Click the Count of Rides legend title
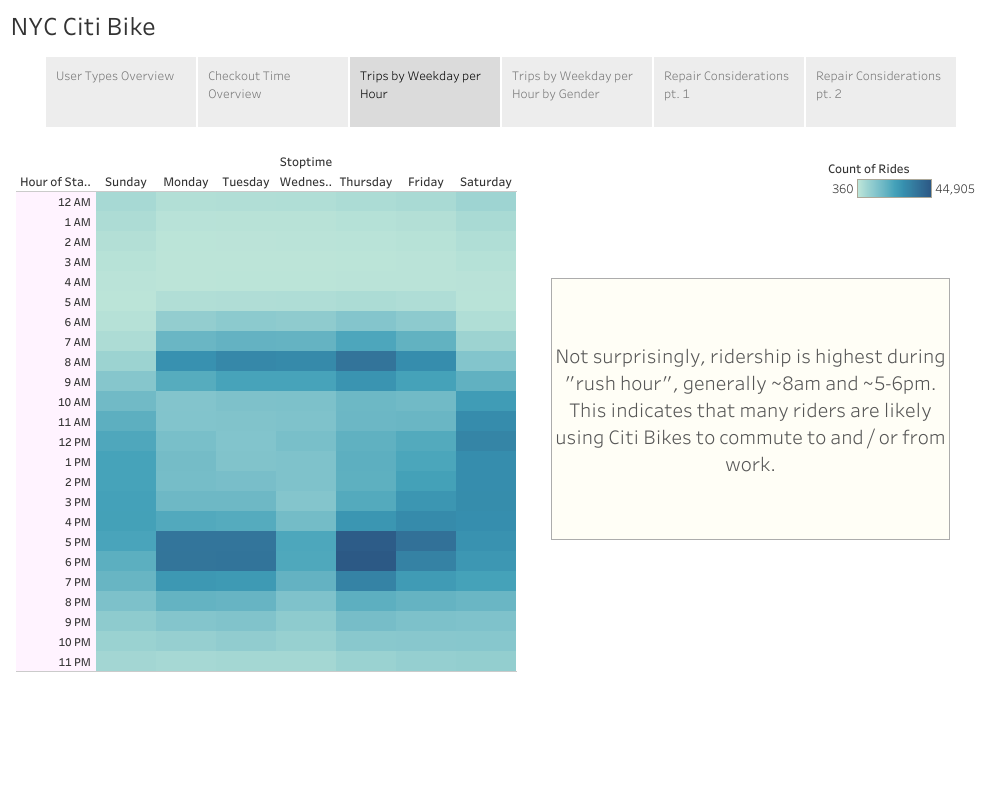 coord(868,169)
